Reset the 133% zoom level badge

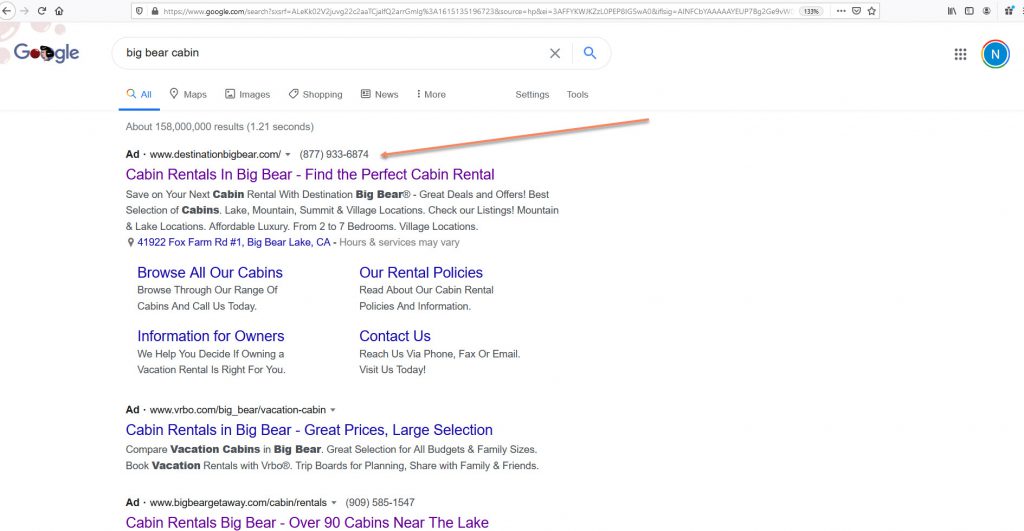(x=811, y=11)
